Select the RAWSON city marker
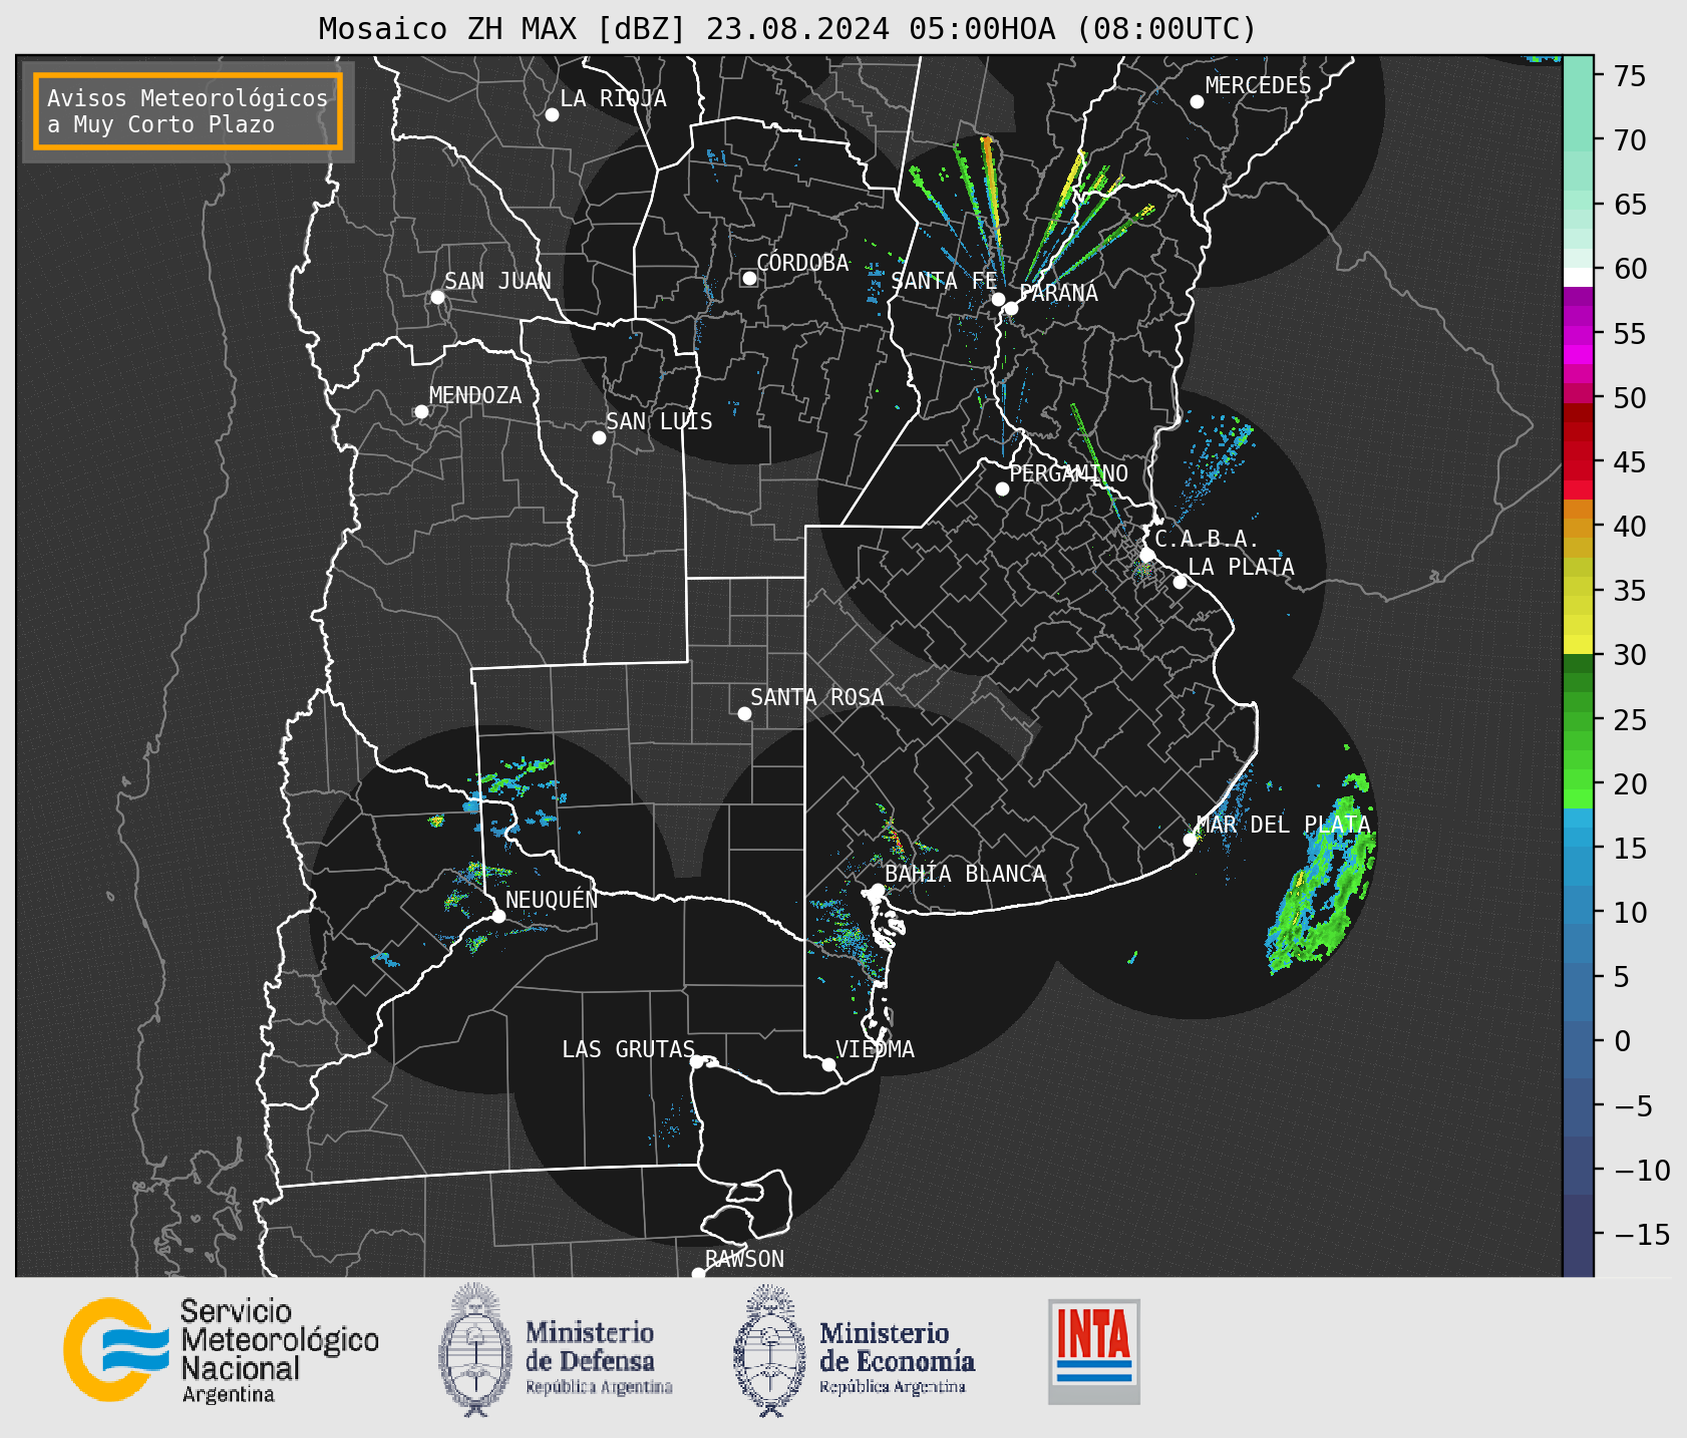The height and width of the screenshot is (1438, 1687). 698,1274
